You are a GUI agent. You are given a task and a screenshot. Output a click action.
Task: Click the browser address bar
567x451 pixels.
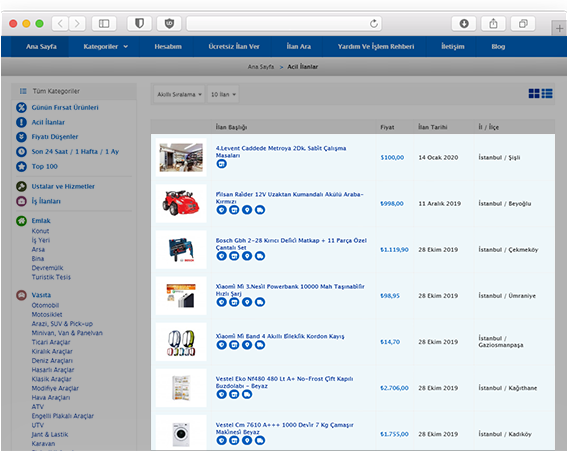pyautogui.click(x=284, y=24)
